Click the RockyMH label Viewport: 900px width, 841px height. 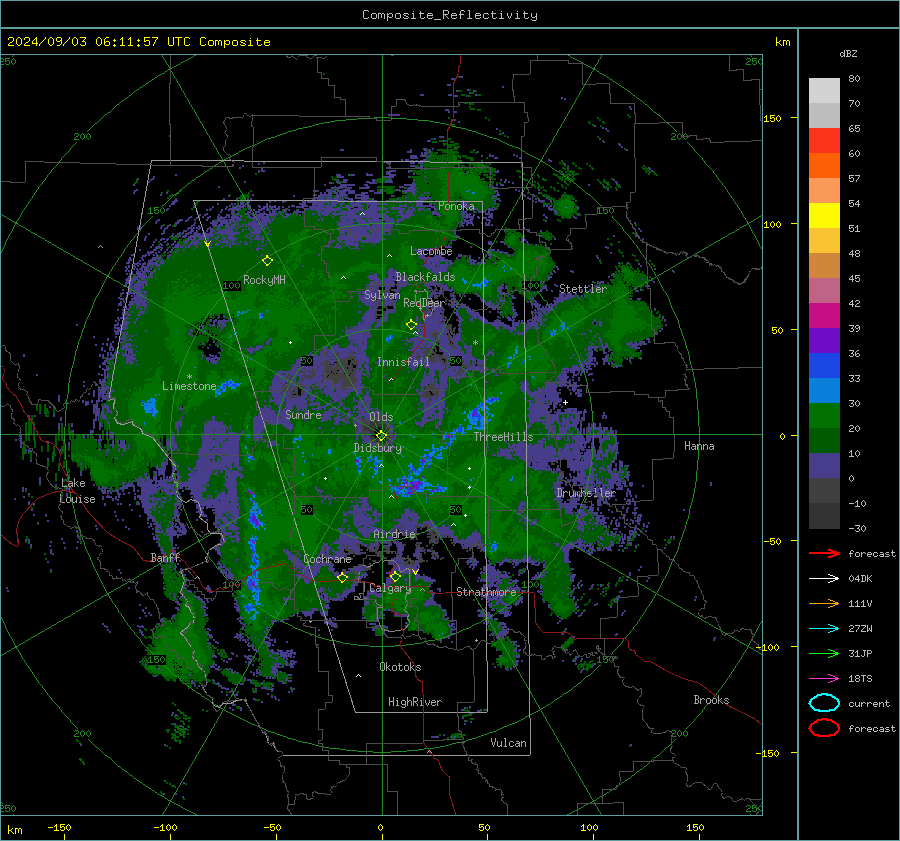tap(264, 280)
